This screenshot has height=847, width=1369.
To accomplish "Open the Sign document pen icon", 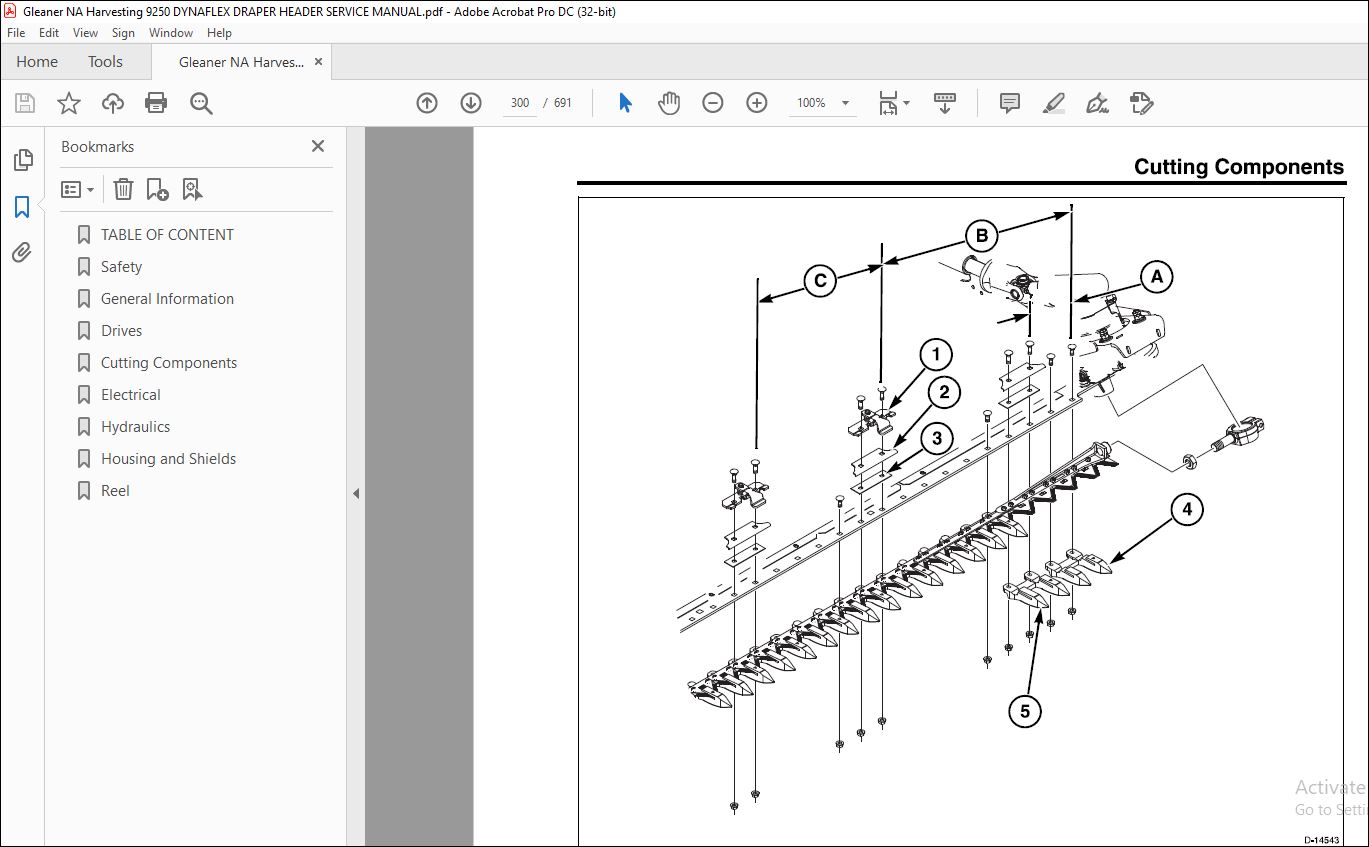I will tap(1097, 103).
